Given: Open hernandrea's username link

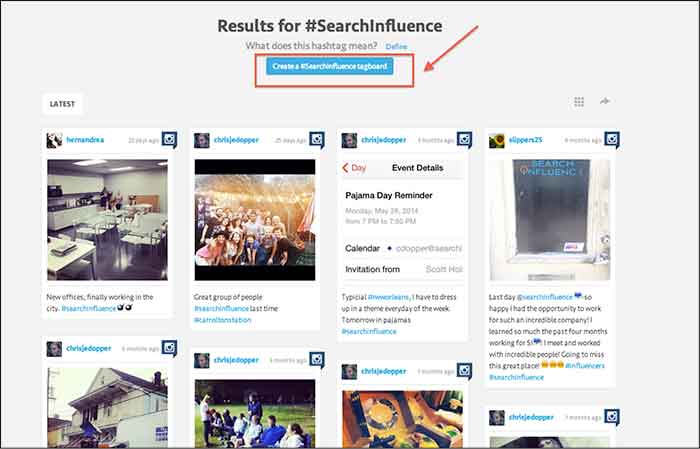Looking at the screenshot, I should [x=85, y=140].
